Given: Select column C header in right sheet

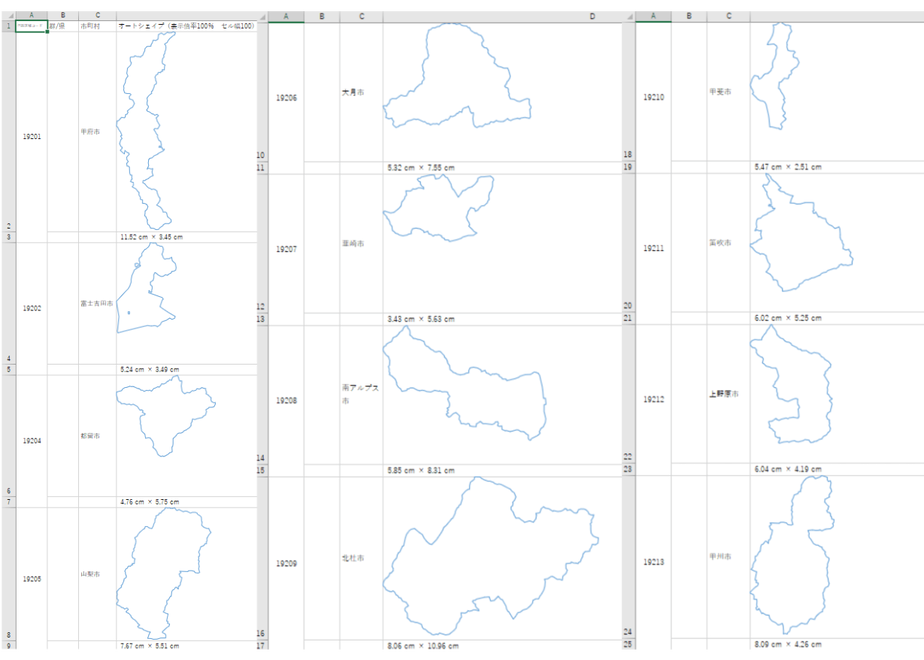Looking at the screenshot, I should (728, 16).
